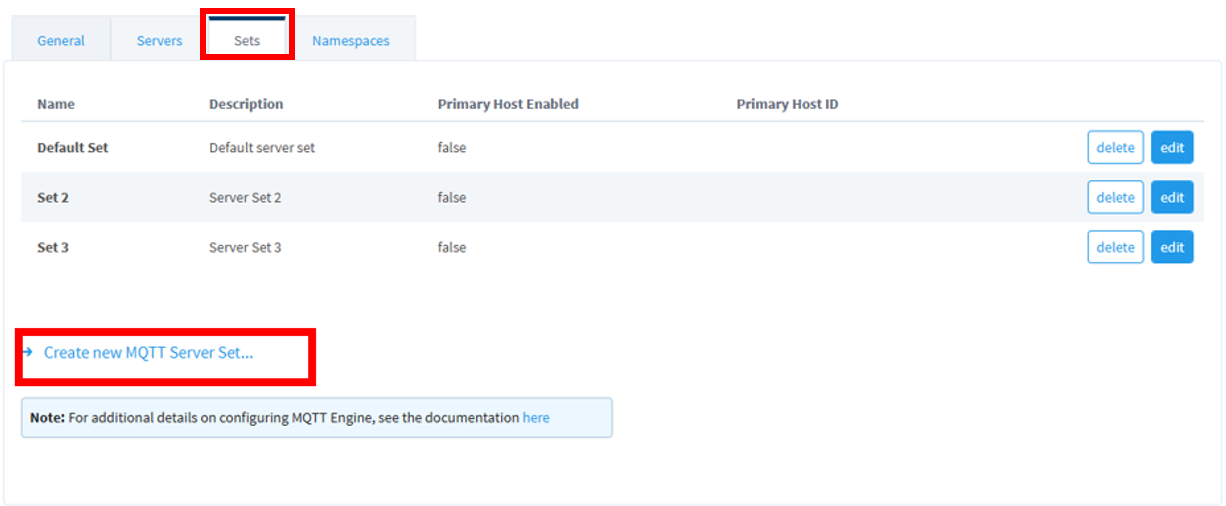Edit Set 3 server set

click(1172, 247)
